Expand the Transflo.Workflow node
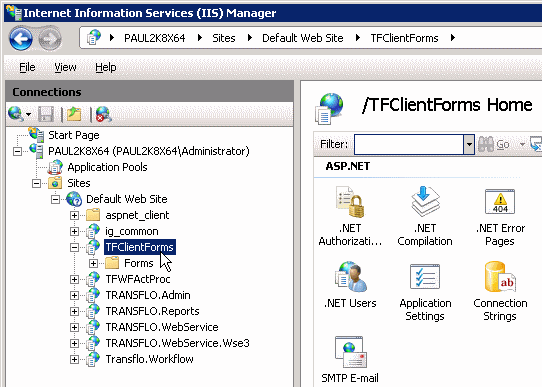 click(x=74, y=359)
